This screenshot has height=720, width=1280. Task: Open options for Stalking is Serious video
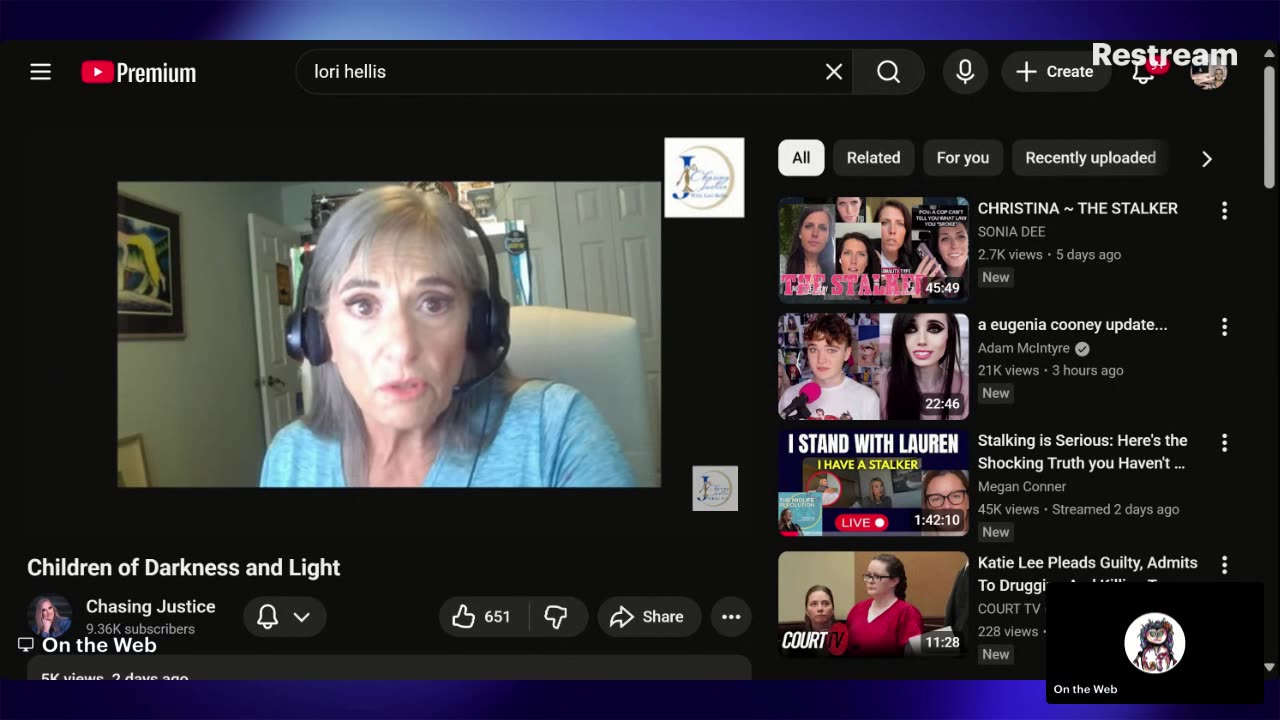(1224, 442)
